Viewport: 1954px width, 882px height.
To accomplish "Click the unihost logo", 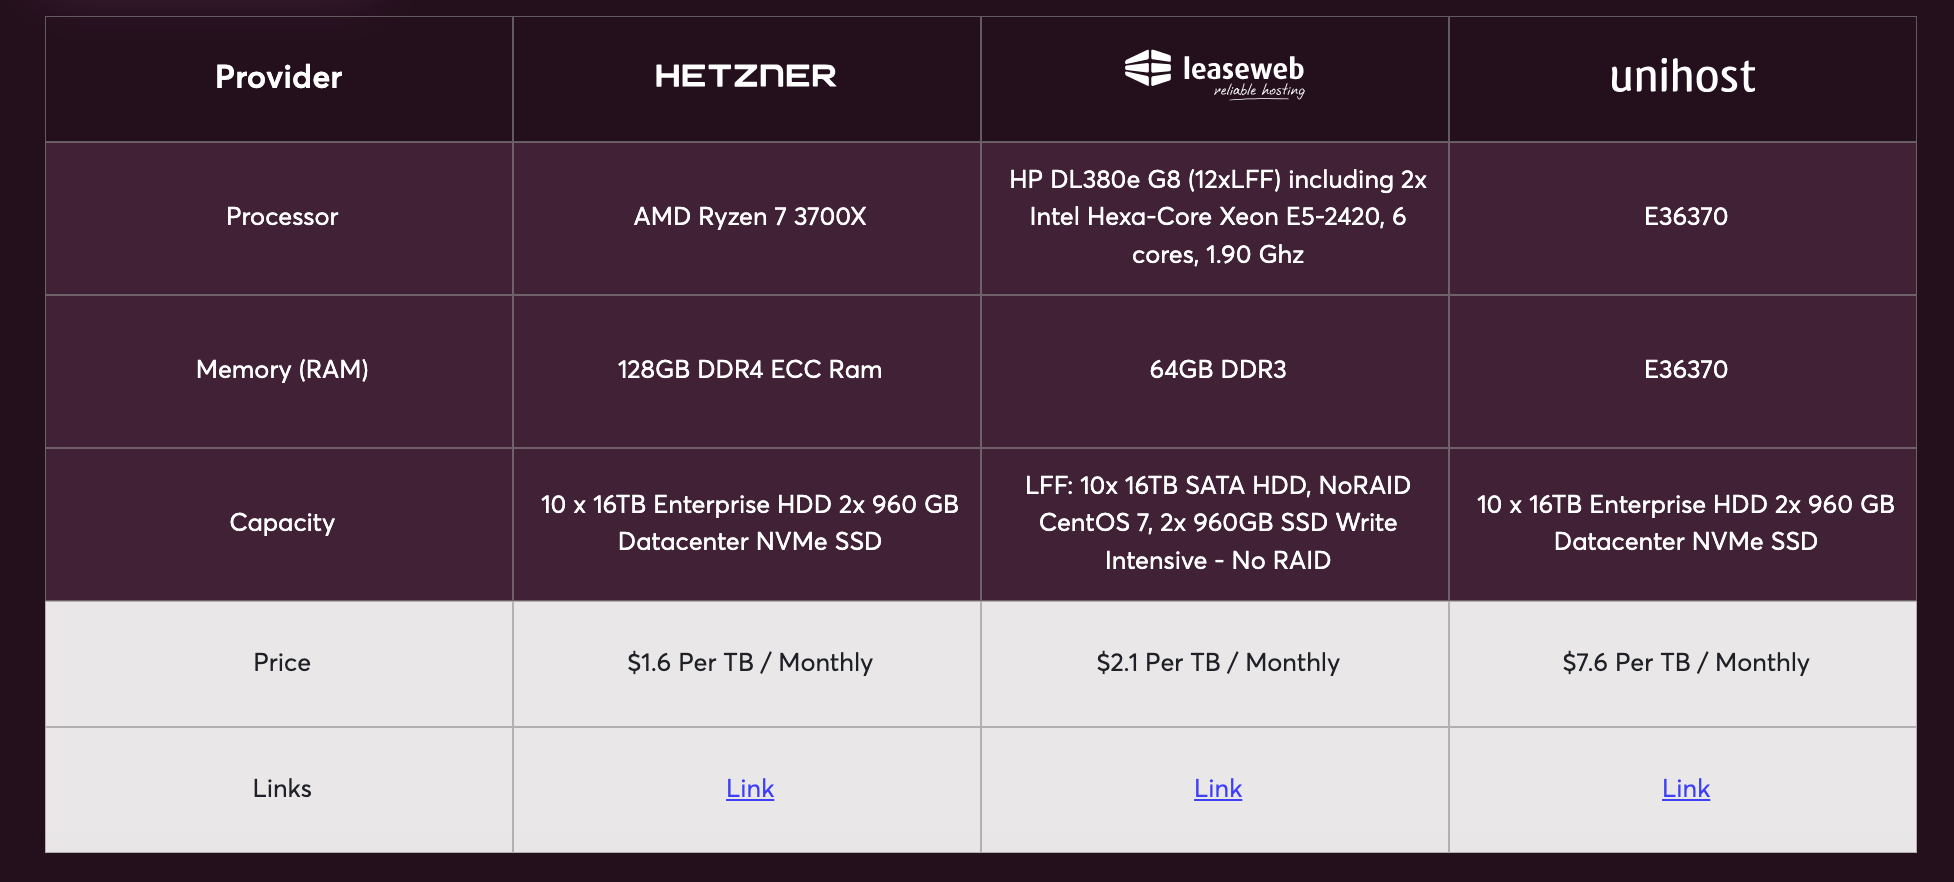I will click(1682, 76).
